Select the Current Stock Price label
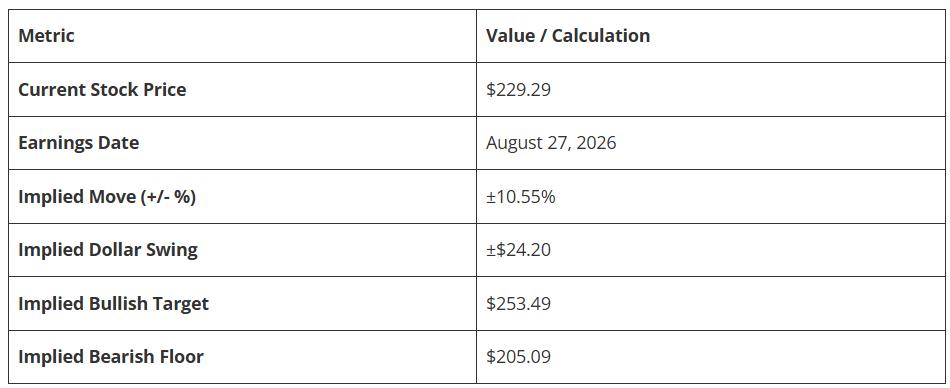Image resolution: width=950 pixels, height=388 pixels. coord(102,89)
